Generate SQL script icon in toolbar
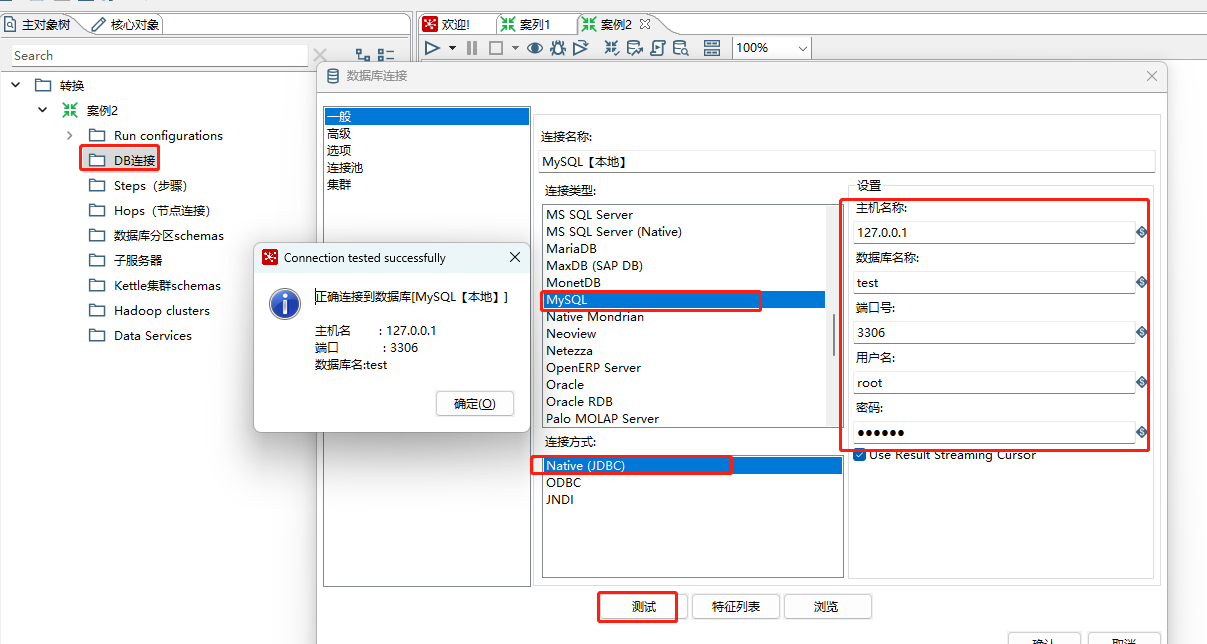Viewport: 1207px width, 644px height. click(x=658, y=48)
